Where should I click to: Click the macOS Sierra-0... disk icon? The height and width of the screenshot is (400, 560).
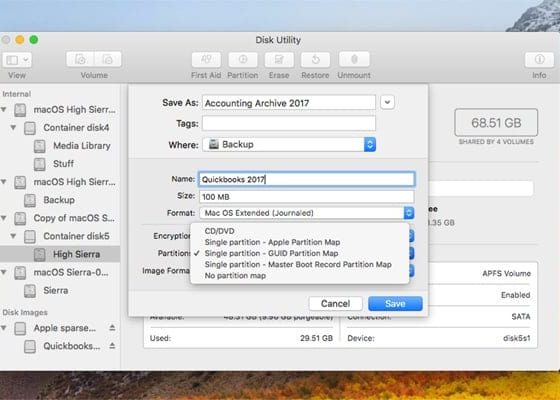pos(20,273)
